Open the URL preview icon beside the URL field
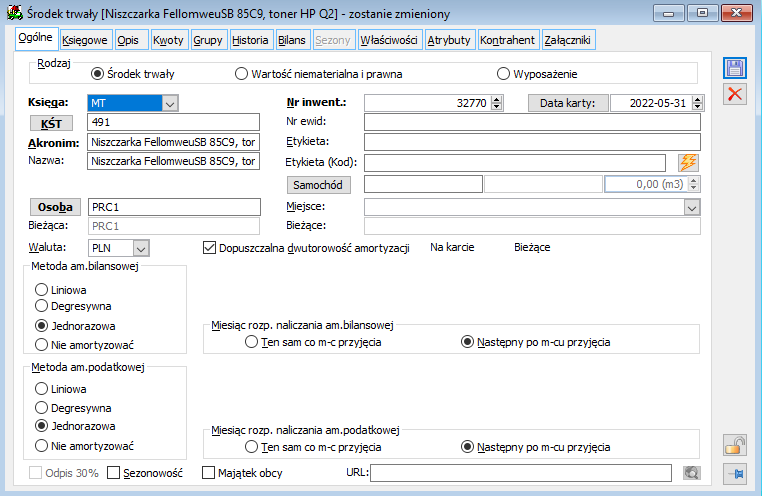Screen dimensions: 762x496 692,473
